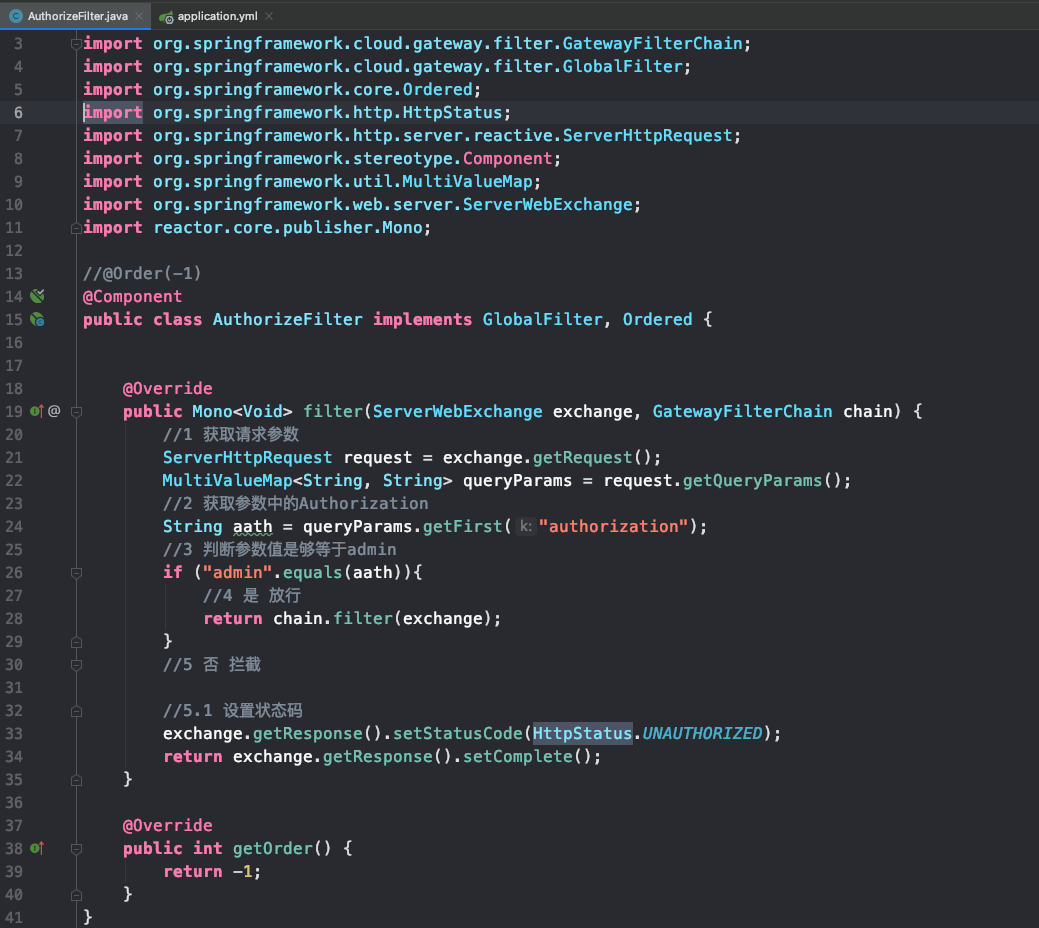Click Mono<Void> return type
The image size is (1039, 928).
tap(242, 411)
